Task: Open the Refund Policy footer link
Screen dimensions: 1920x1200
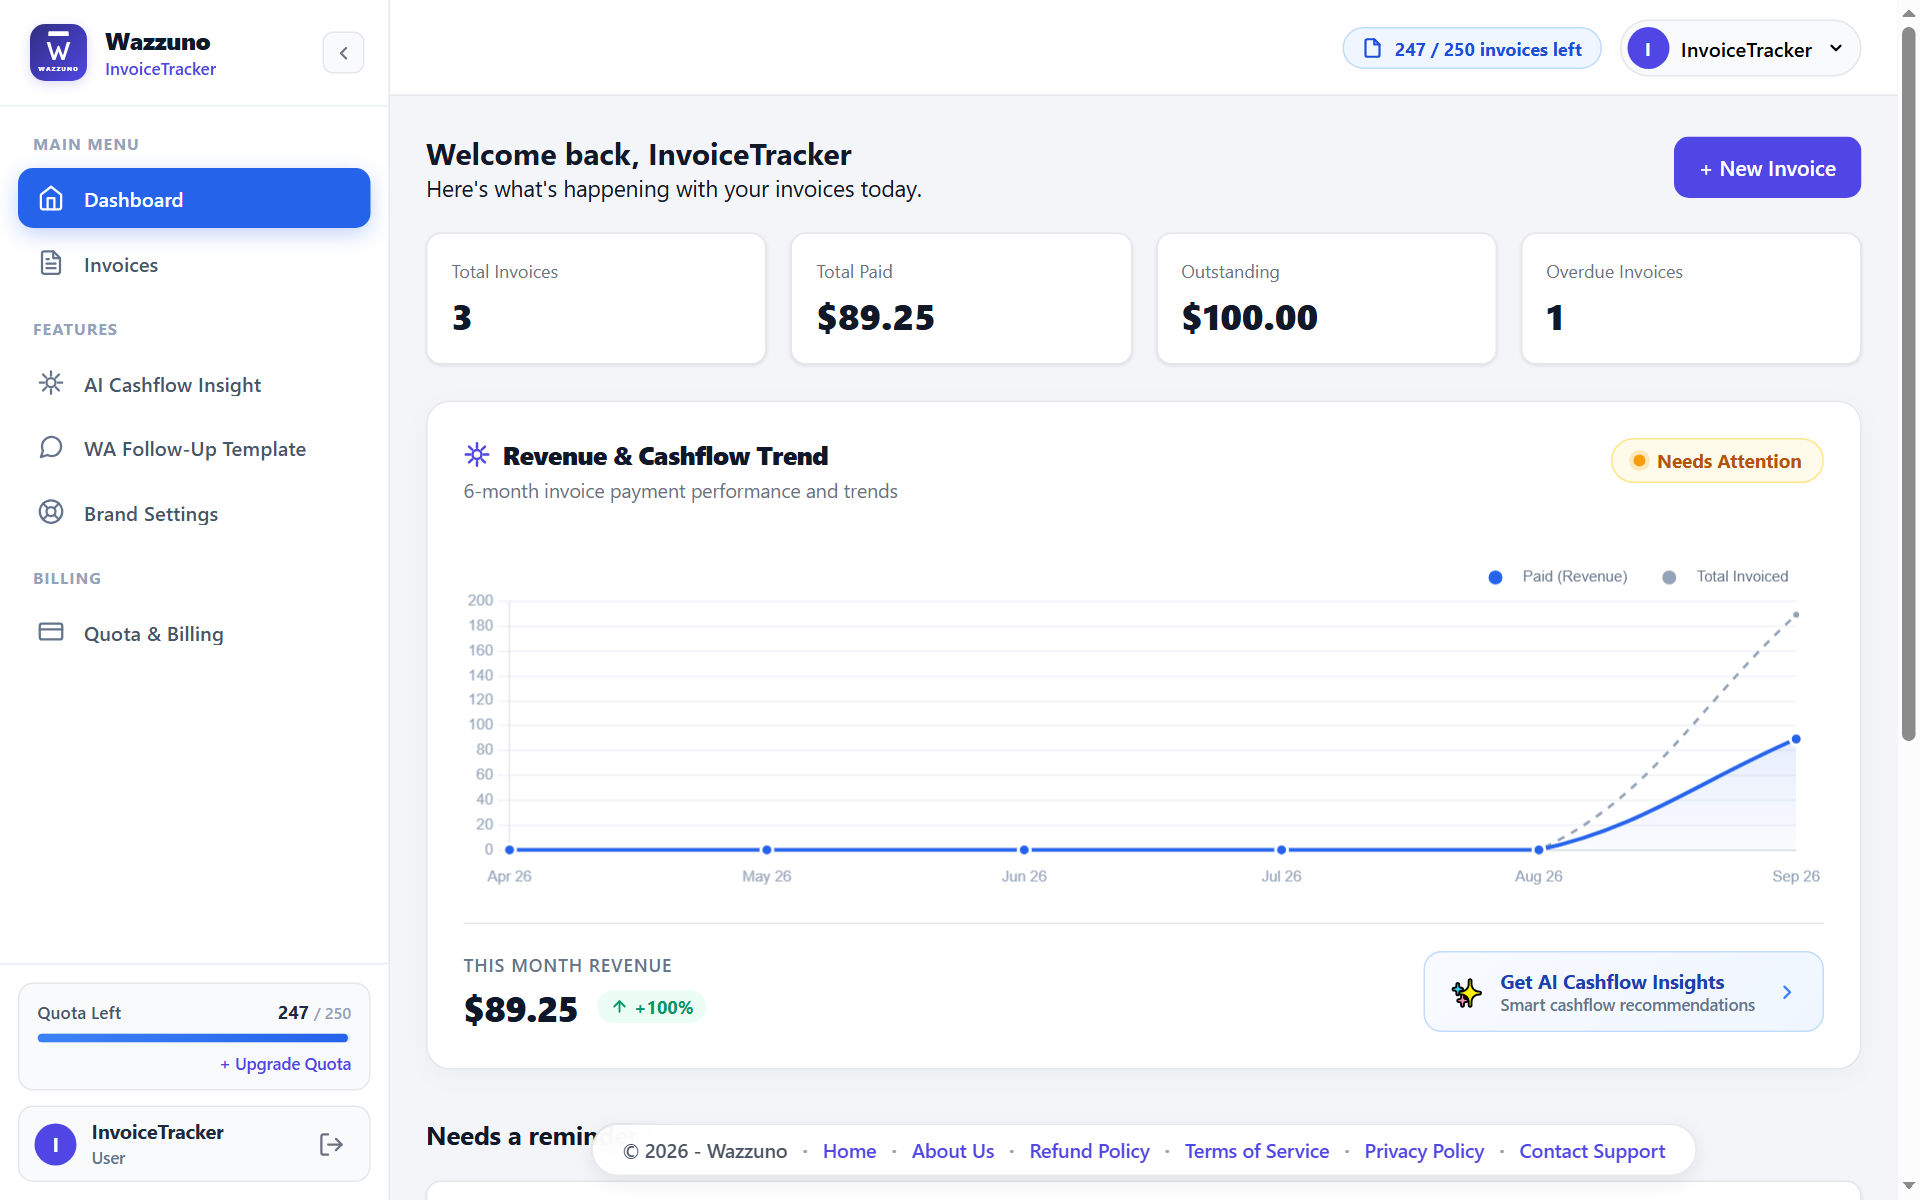Action: pos(1089,1151)
